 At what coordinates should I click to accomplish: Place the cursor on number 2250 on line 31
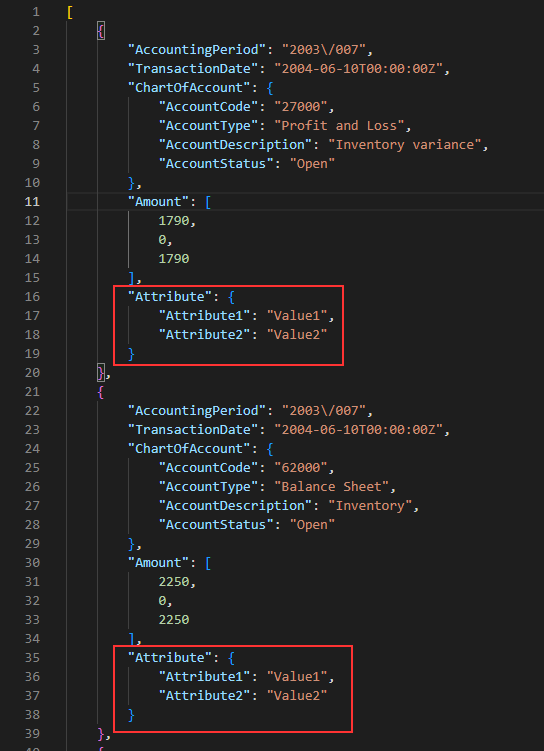(174, 582)
